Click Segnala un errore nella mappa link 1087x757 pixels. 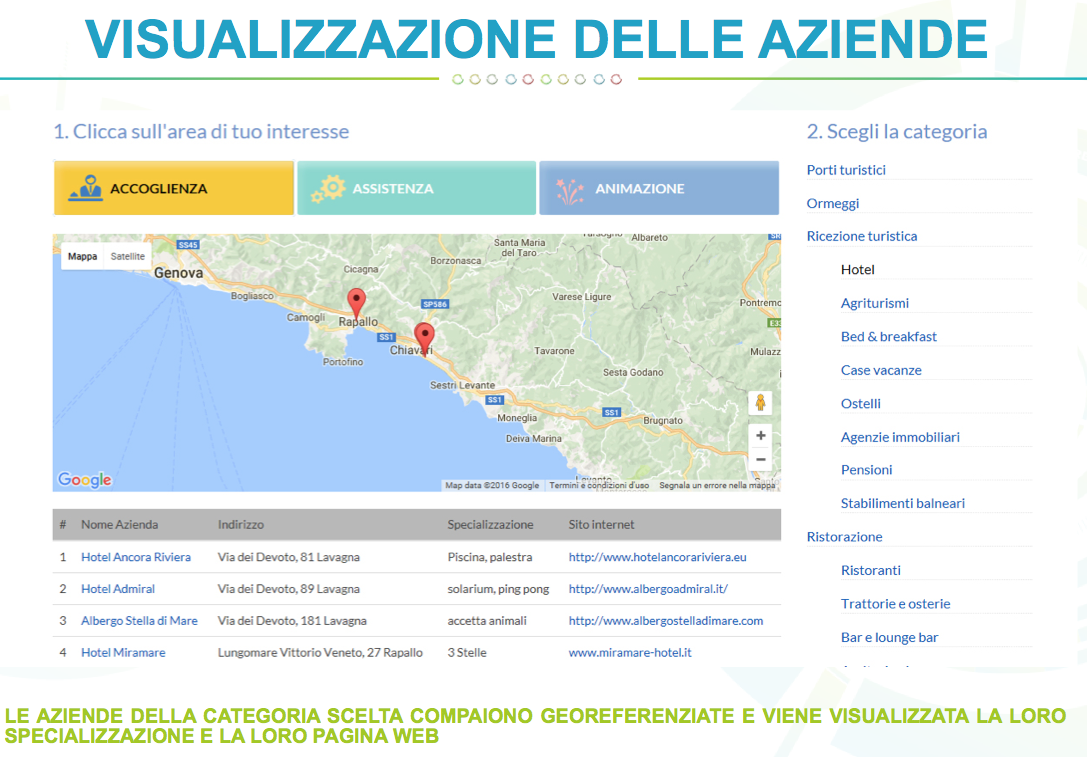pyautogui.click(x=717, y=485)
